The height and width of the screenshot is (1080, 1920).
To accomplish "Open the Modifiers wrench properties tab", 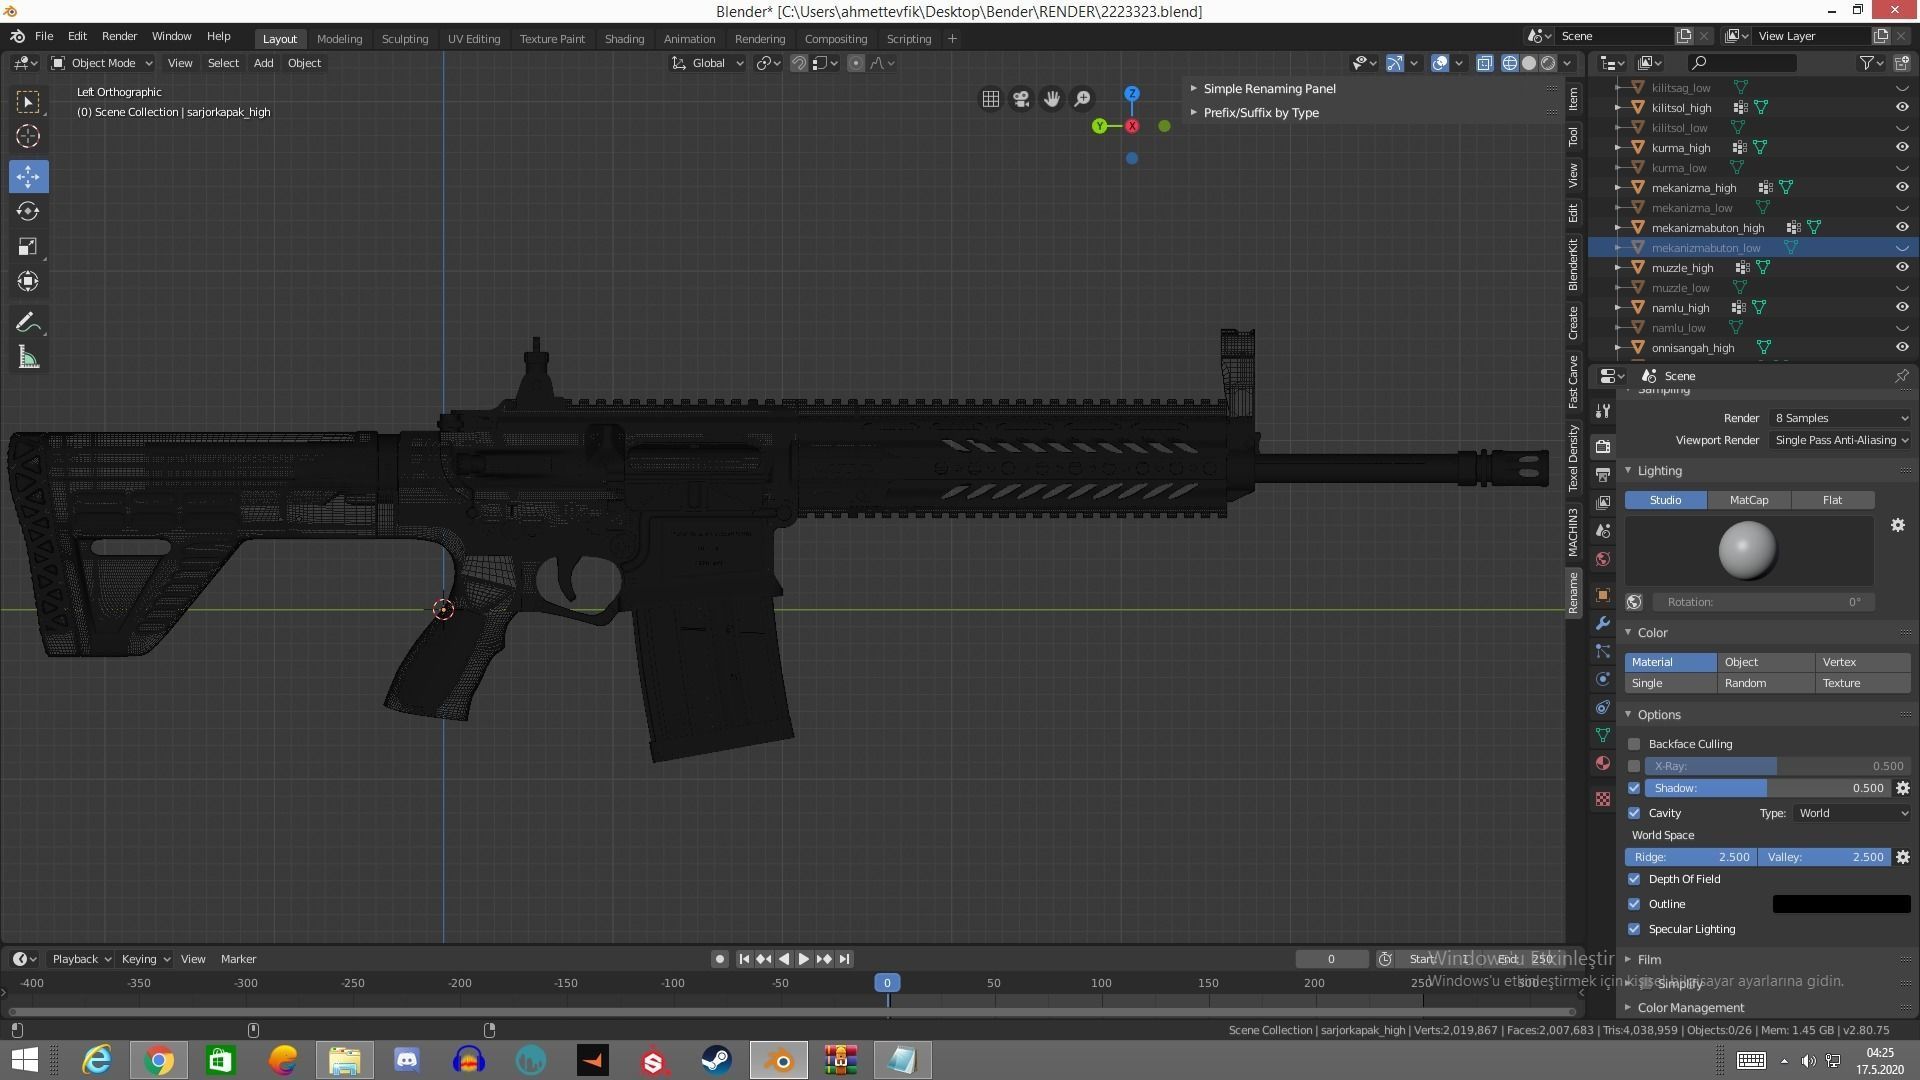I will 1603,623.
